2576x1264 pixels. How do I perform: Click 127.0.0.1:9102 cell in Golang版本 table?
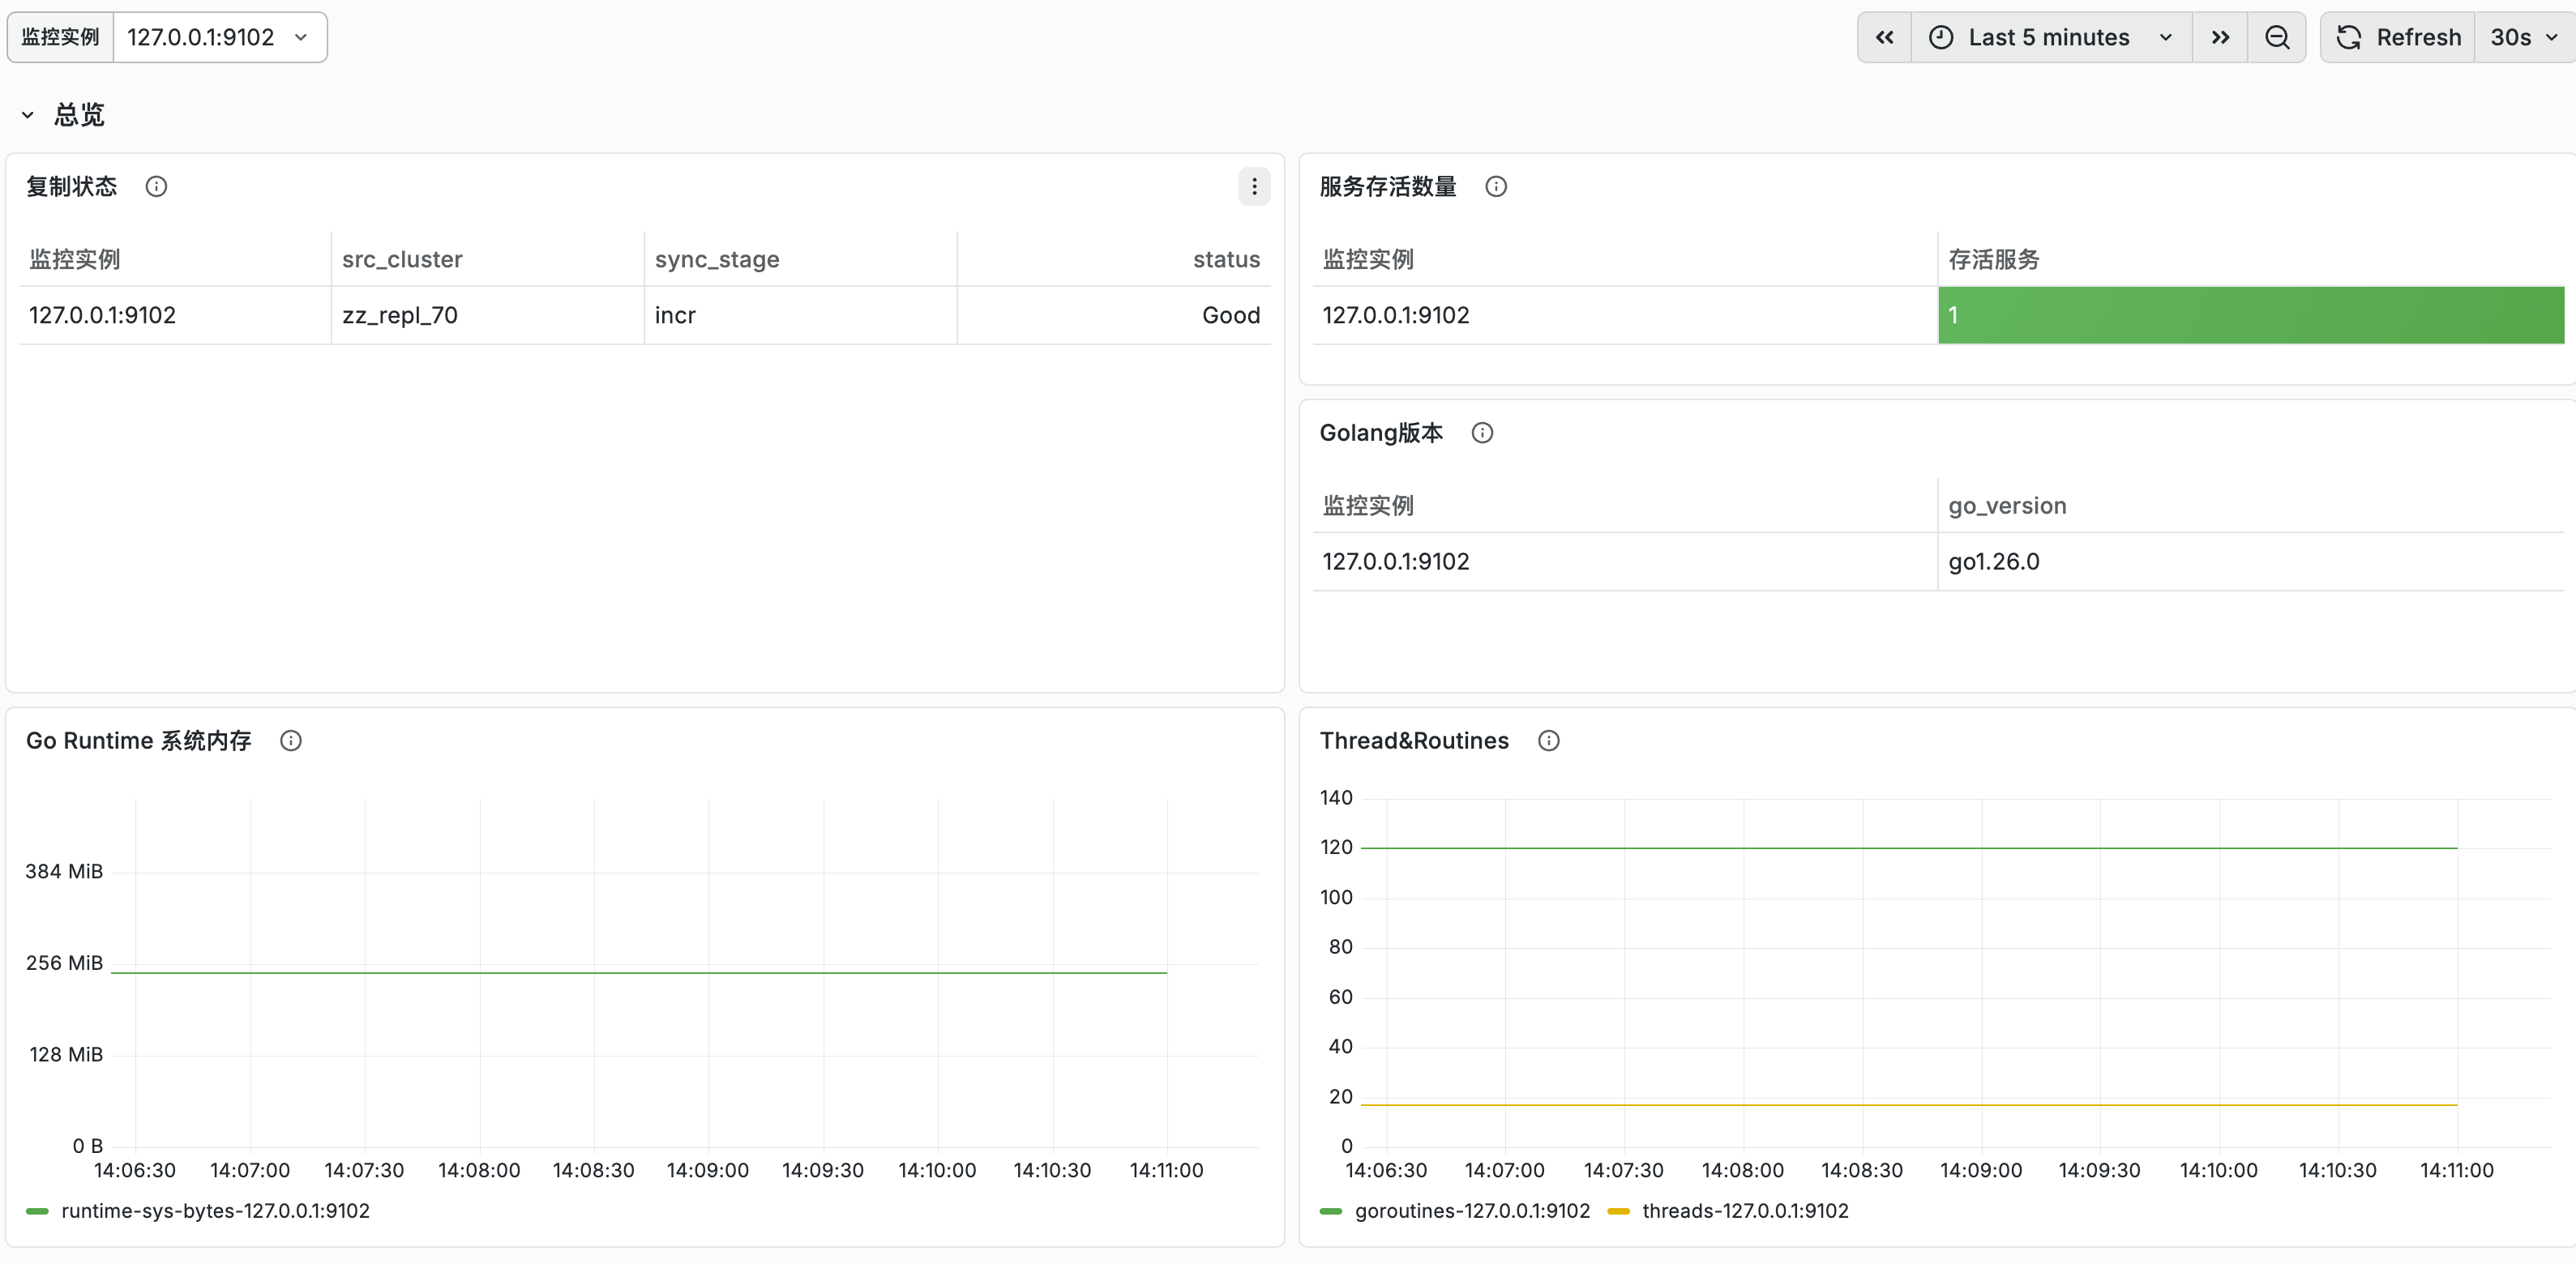point(1625,561)
